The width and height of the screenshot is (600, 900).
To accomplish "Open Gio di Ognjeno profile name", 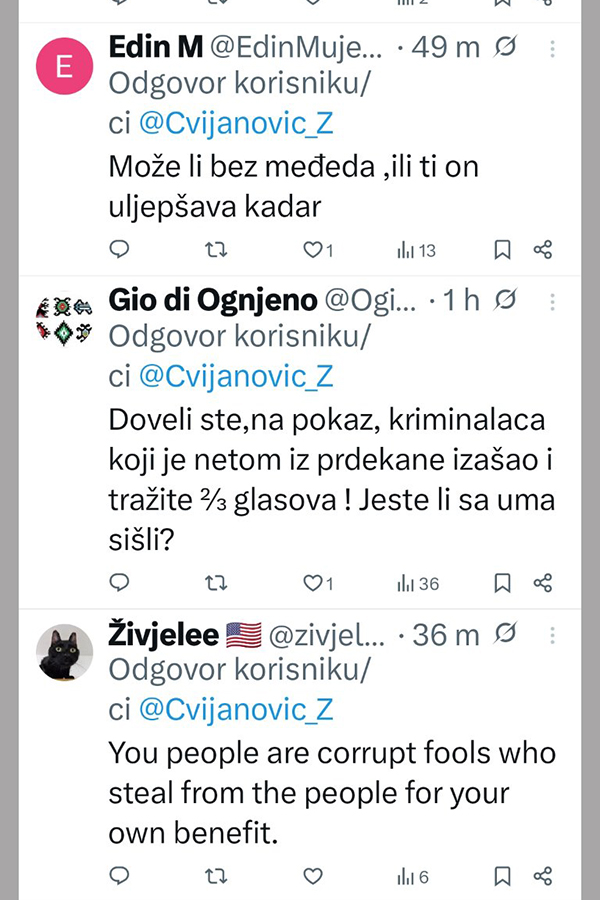I will click(x=212, y=300).
